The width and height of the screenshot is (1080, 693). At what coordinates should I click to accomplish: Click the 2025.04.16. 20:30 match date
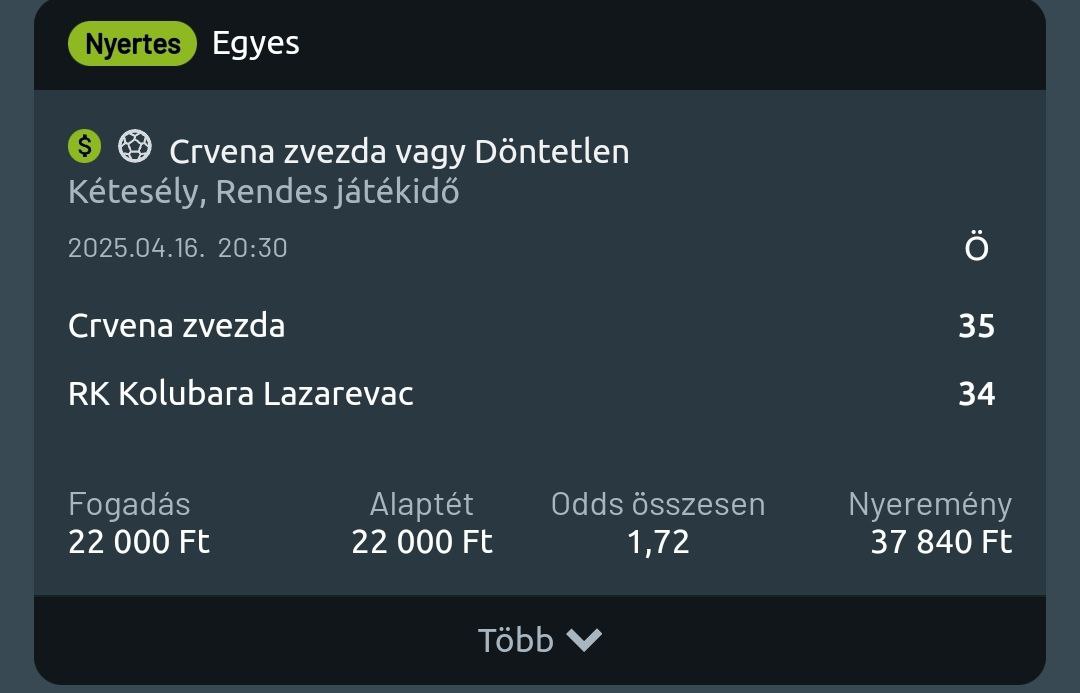(177, 248)
